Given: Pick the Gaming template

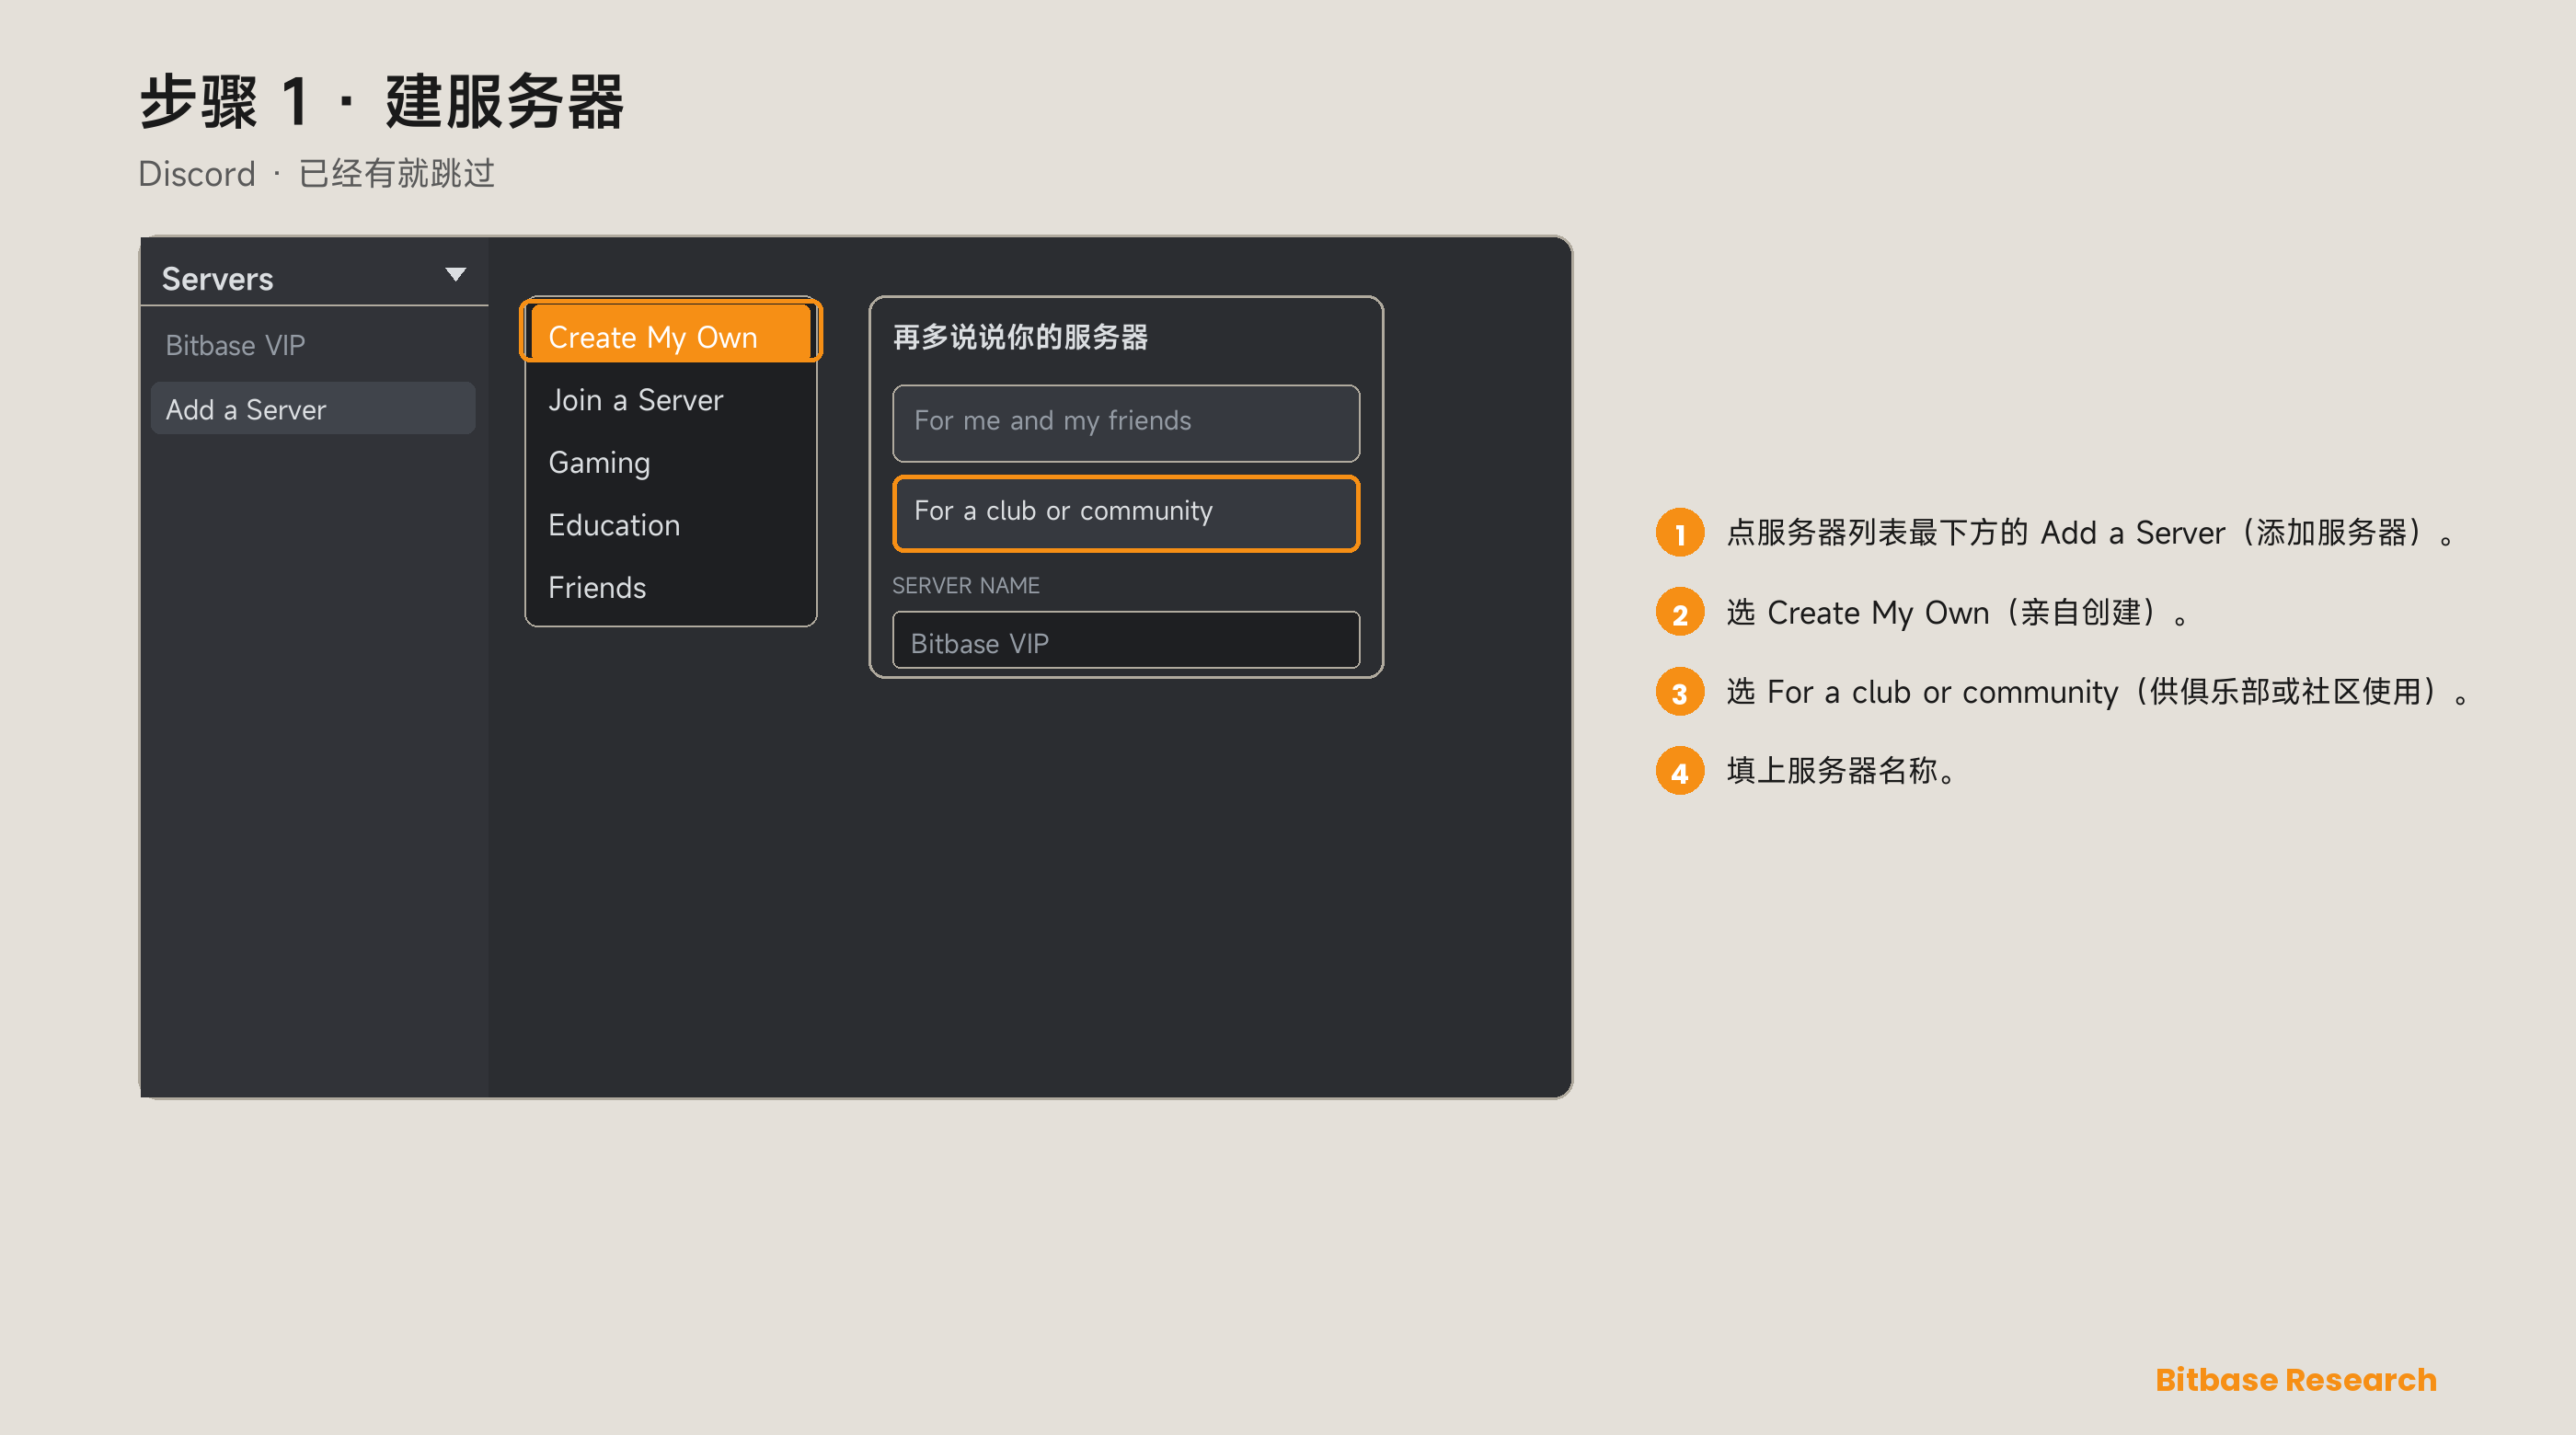Looking at the screenshot, I should pyautogui.click(x=599, y=462).
